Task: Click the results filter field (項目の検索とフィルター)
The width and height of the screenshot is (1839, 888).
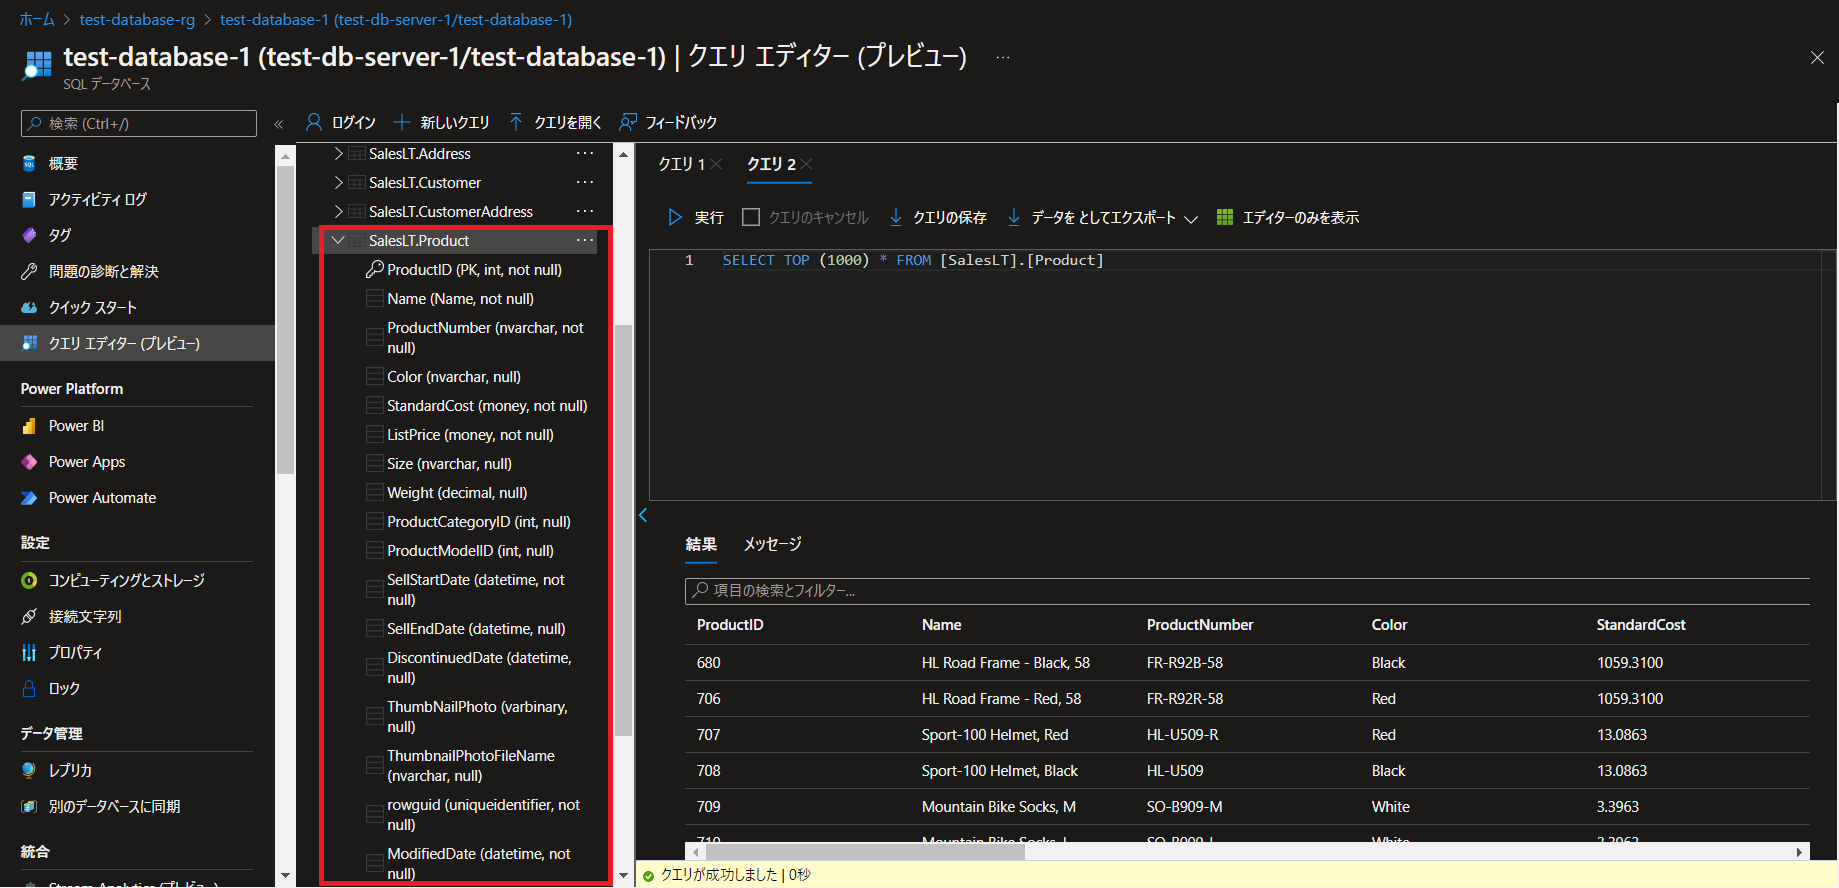Action: coord(1247,590)
